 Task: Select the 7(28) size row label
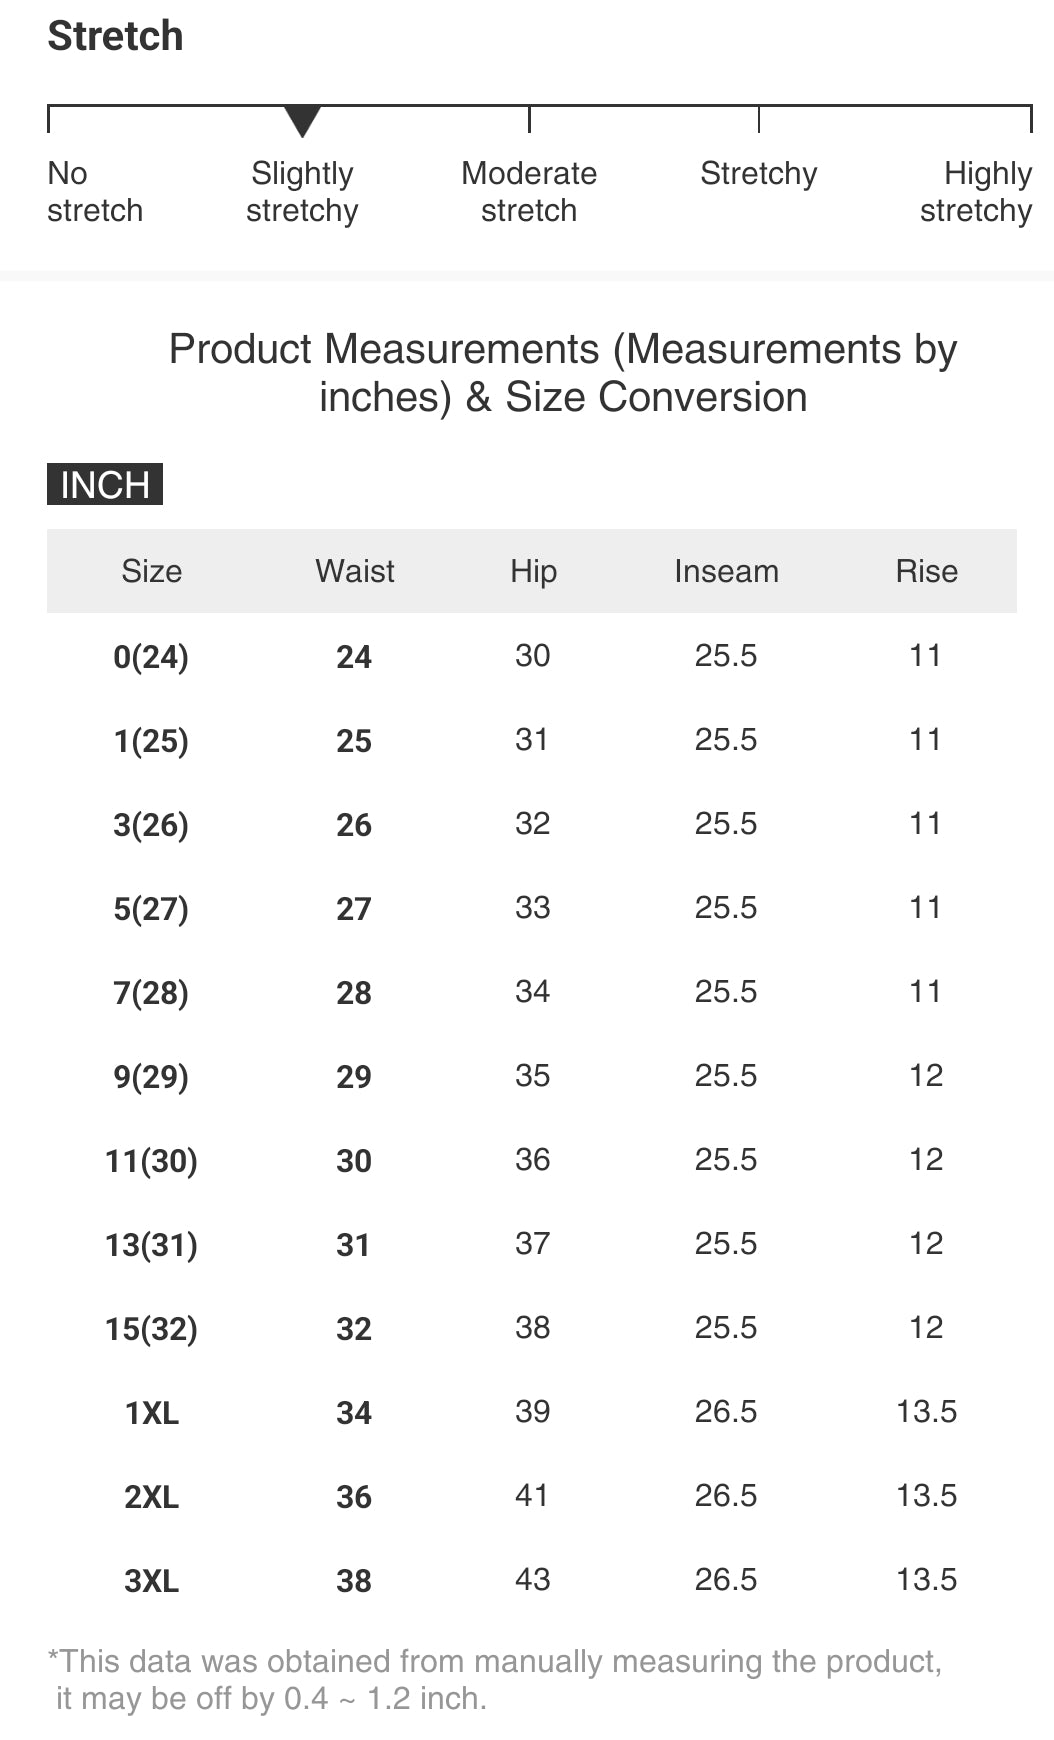[151, 993]
